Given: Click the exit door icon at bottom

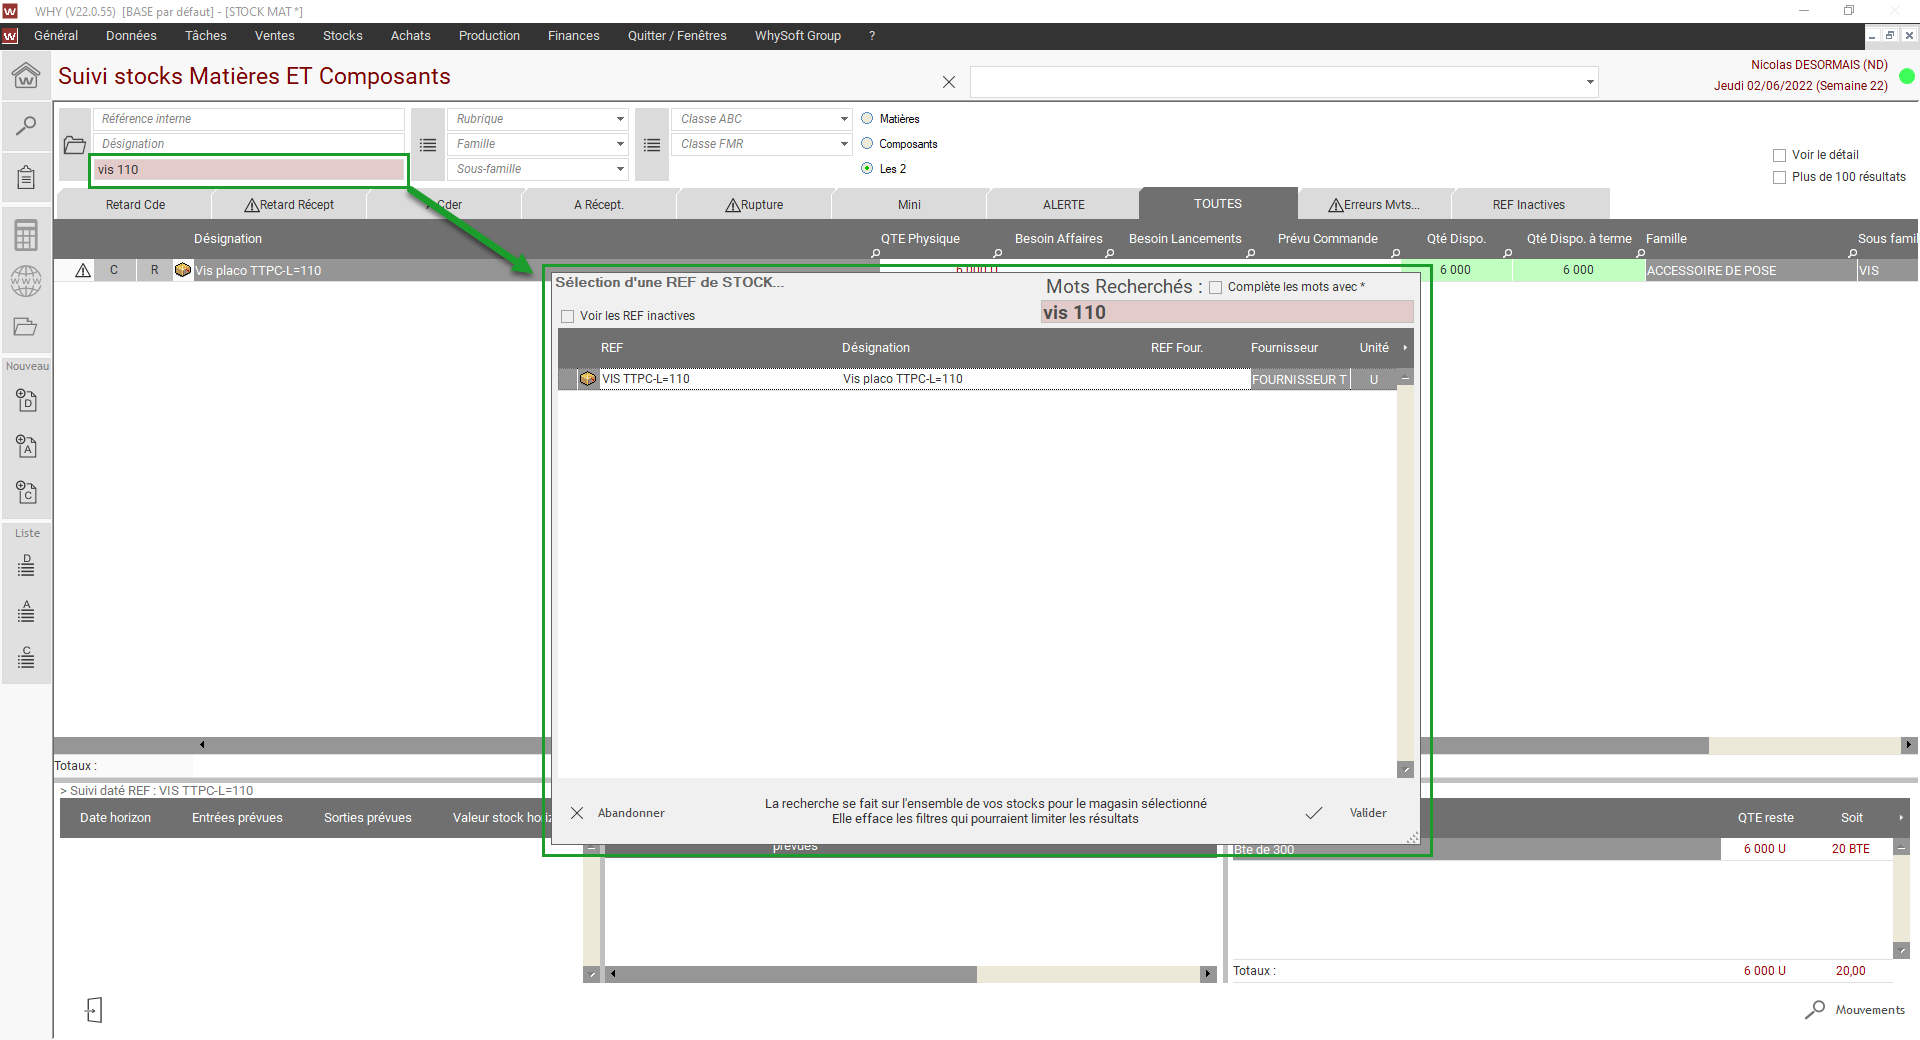Looking at the screenshot, I should click(93, 1010).
